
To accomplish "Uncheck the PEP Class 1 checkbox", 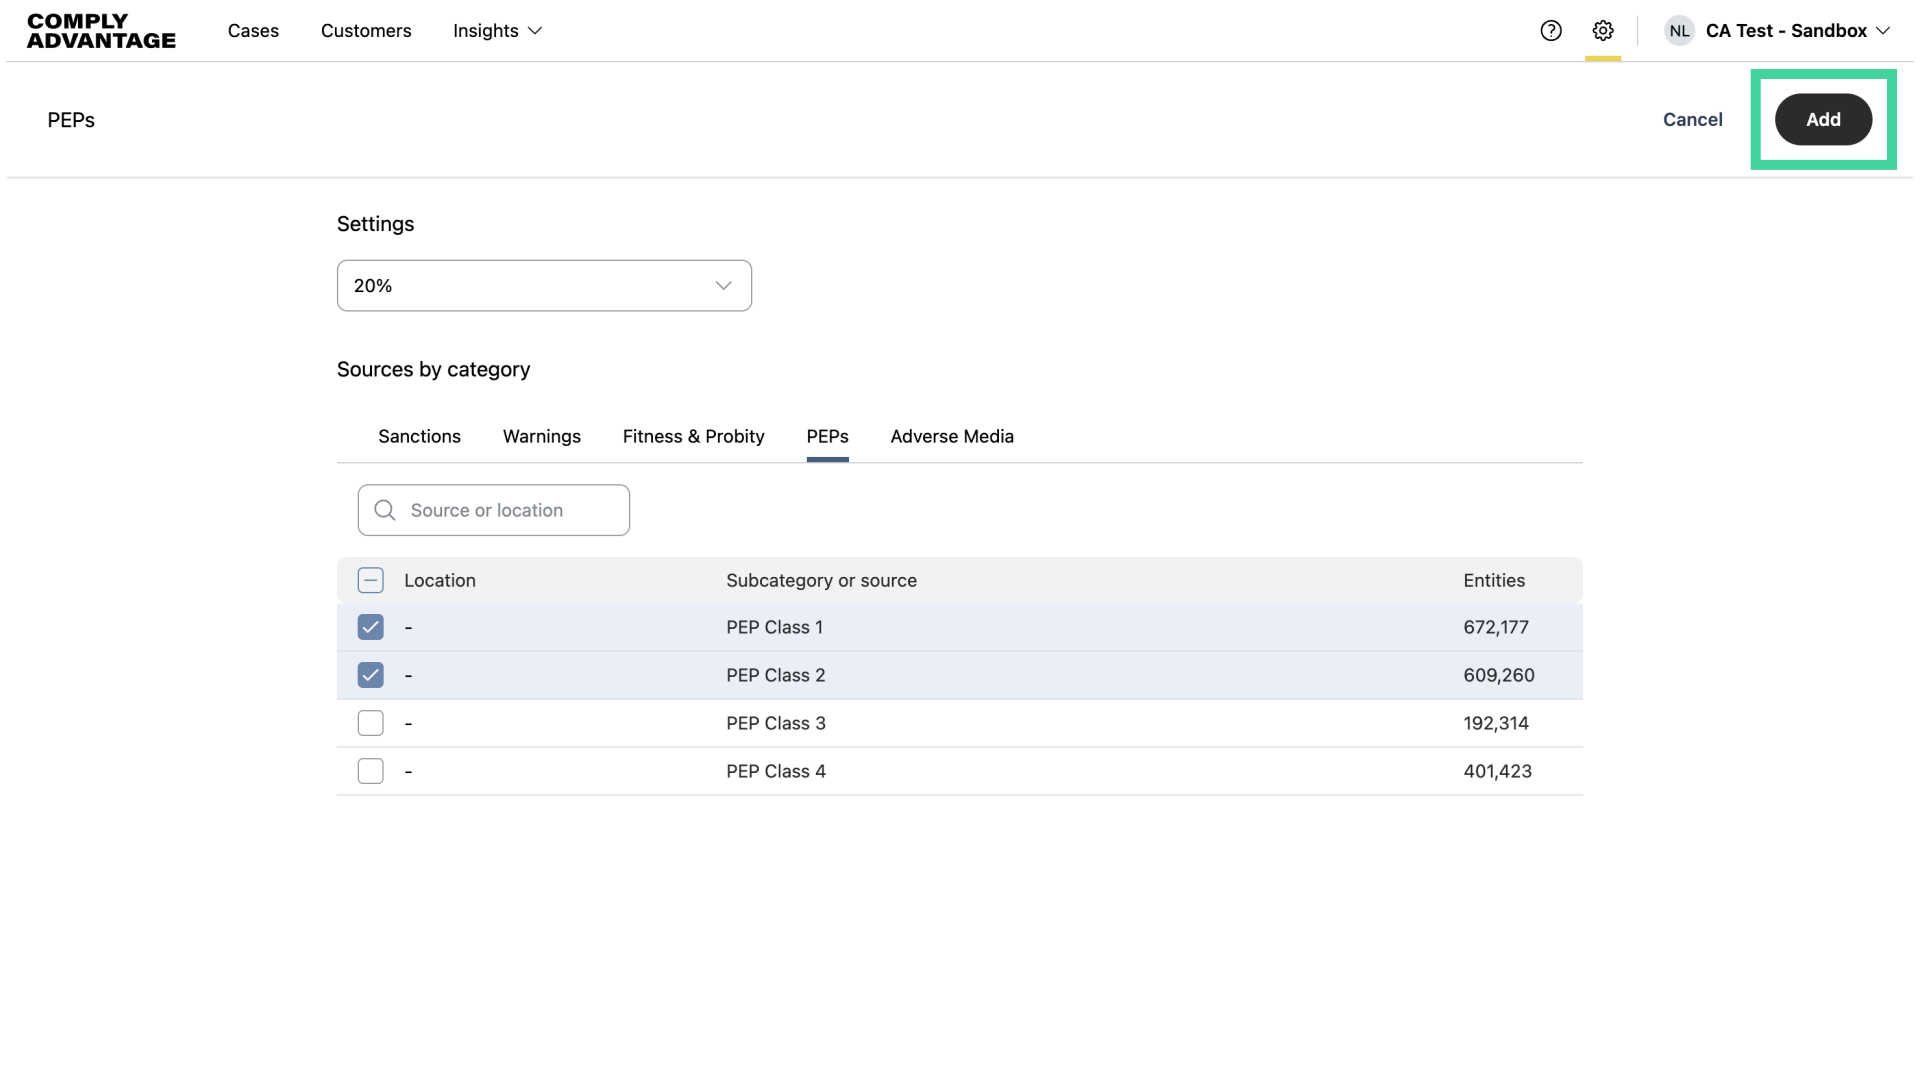I will (x=370, y=627).
